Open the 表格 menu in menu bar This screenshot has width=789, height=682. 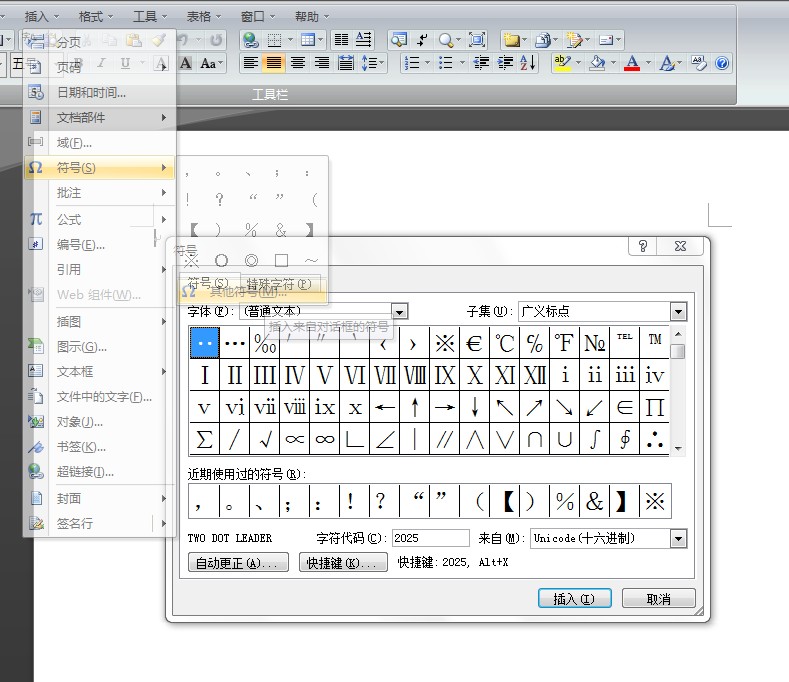click(199, 16)
